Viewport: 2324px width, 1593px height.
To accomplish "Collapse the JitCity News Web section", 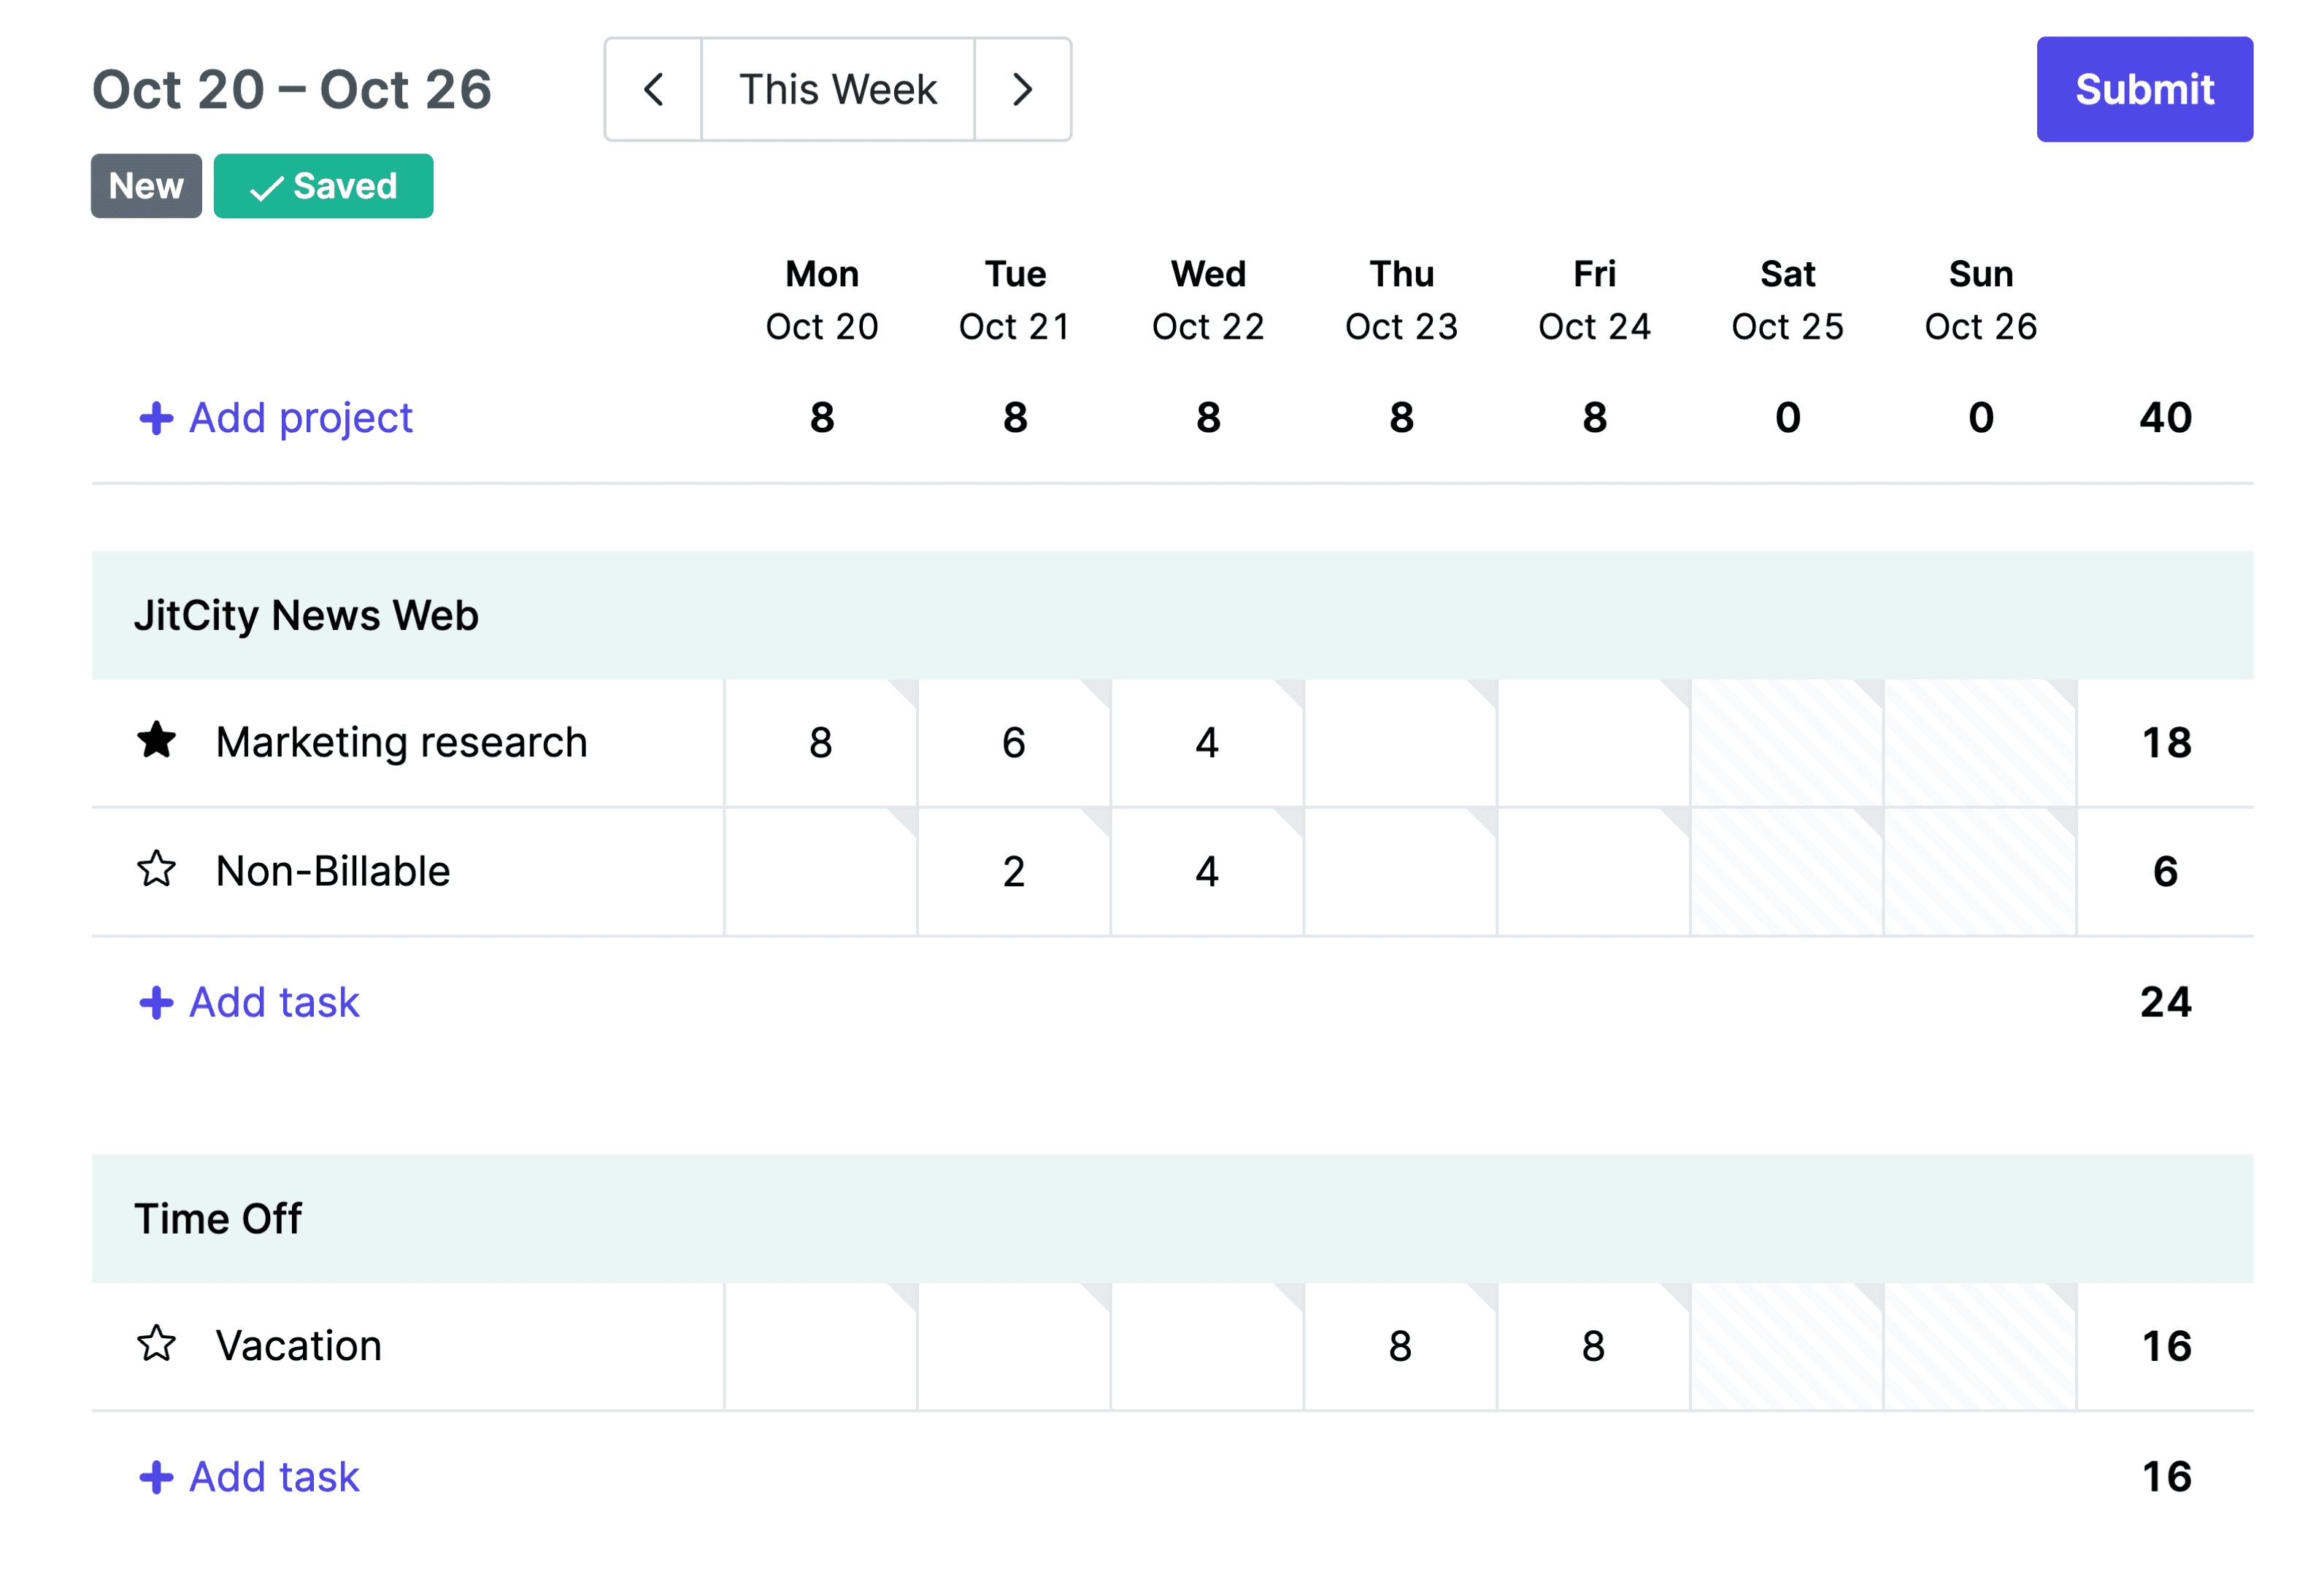I will pyautogui.click(x=306, y=615).
